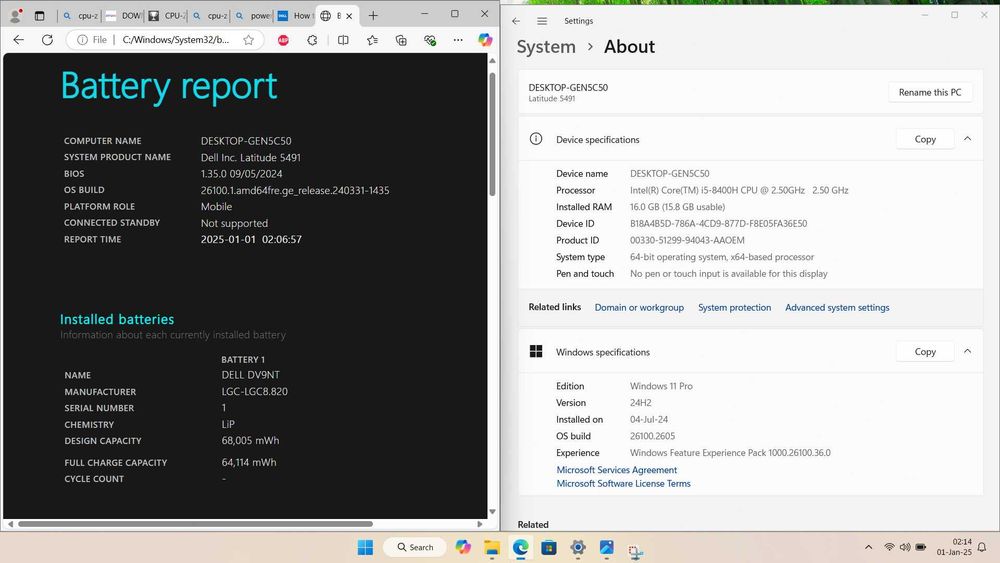The width and height of the screenshot is (1000, 563).
Task: Switch to the DOW tab in Edge
Action: (x=122, y=15)
